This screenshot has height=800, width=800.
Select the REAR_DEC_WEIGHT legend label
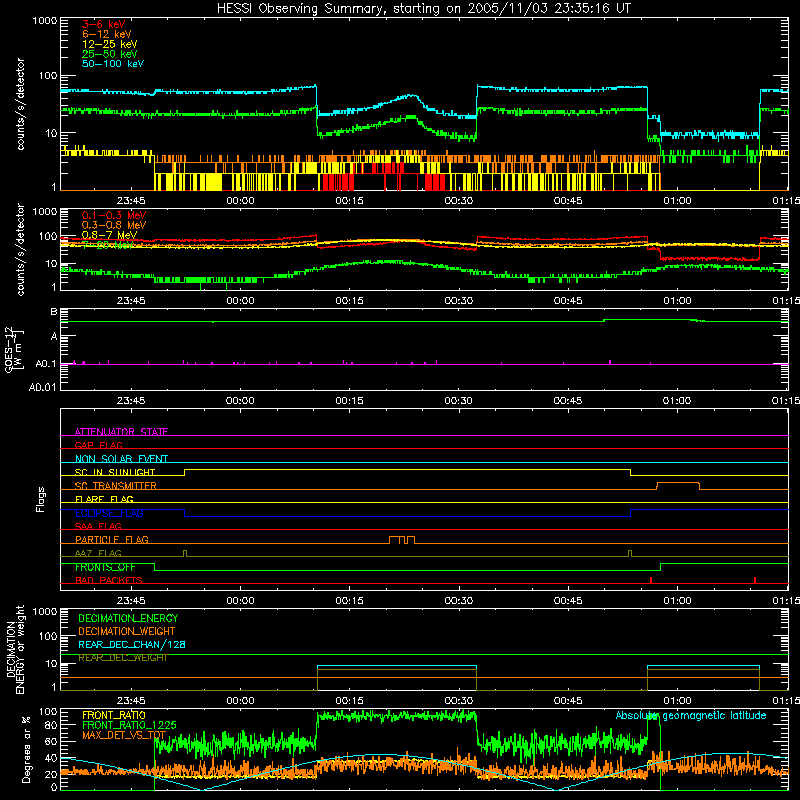pos(122,658)
